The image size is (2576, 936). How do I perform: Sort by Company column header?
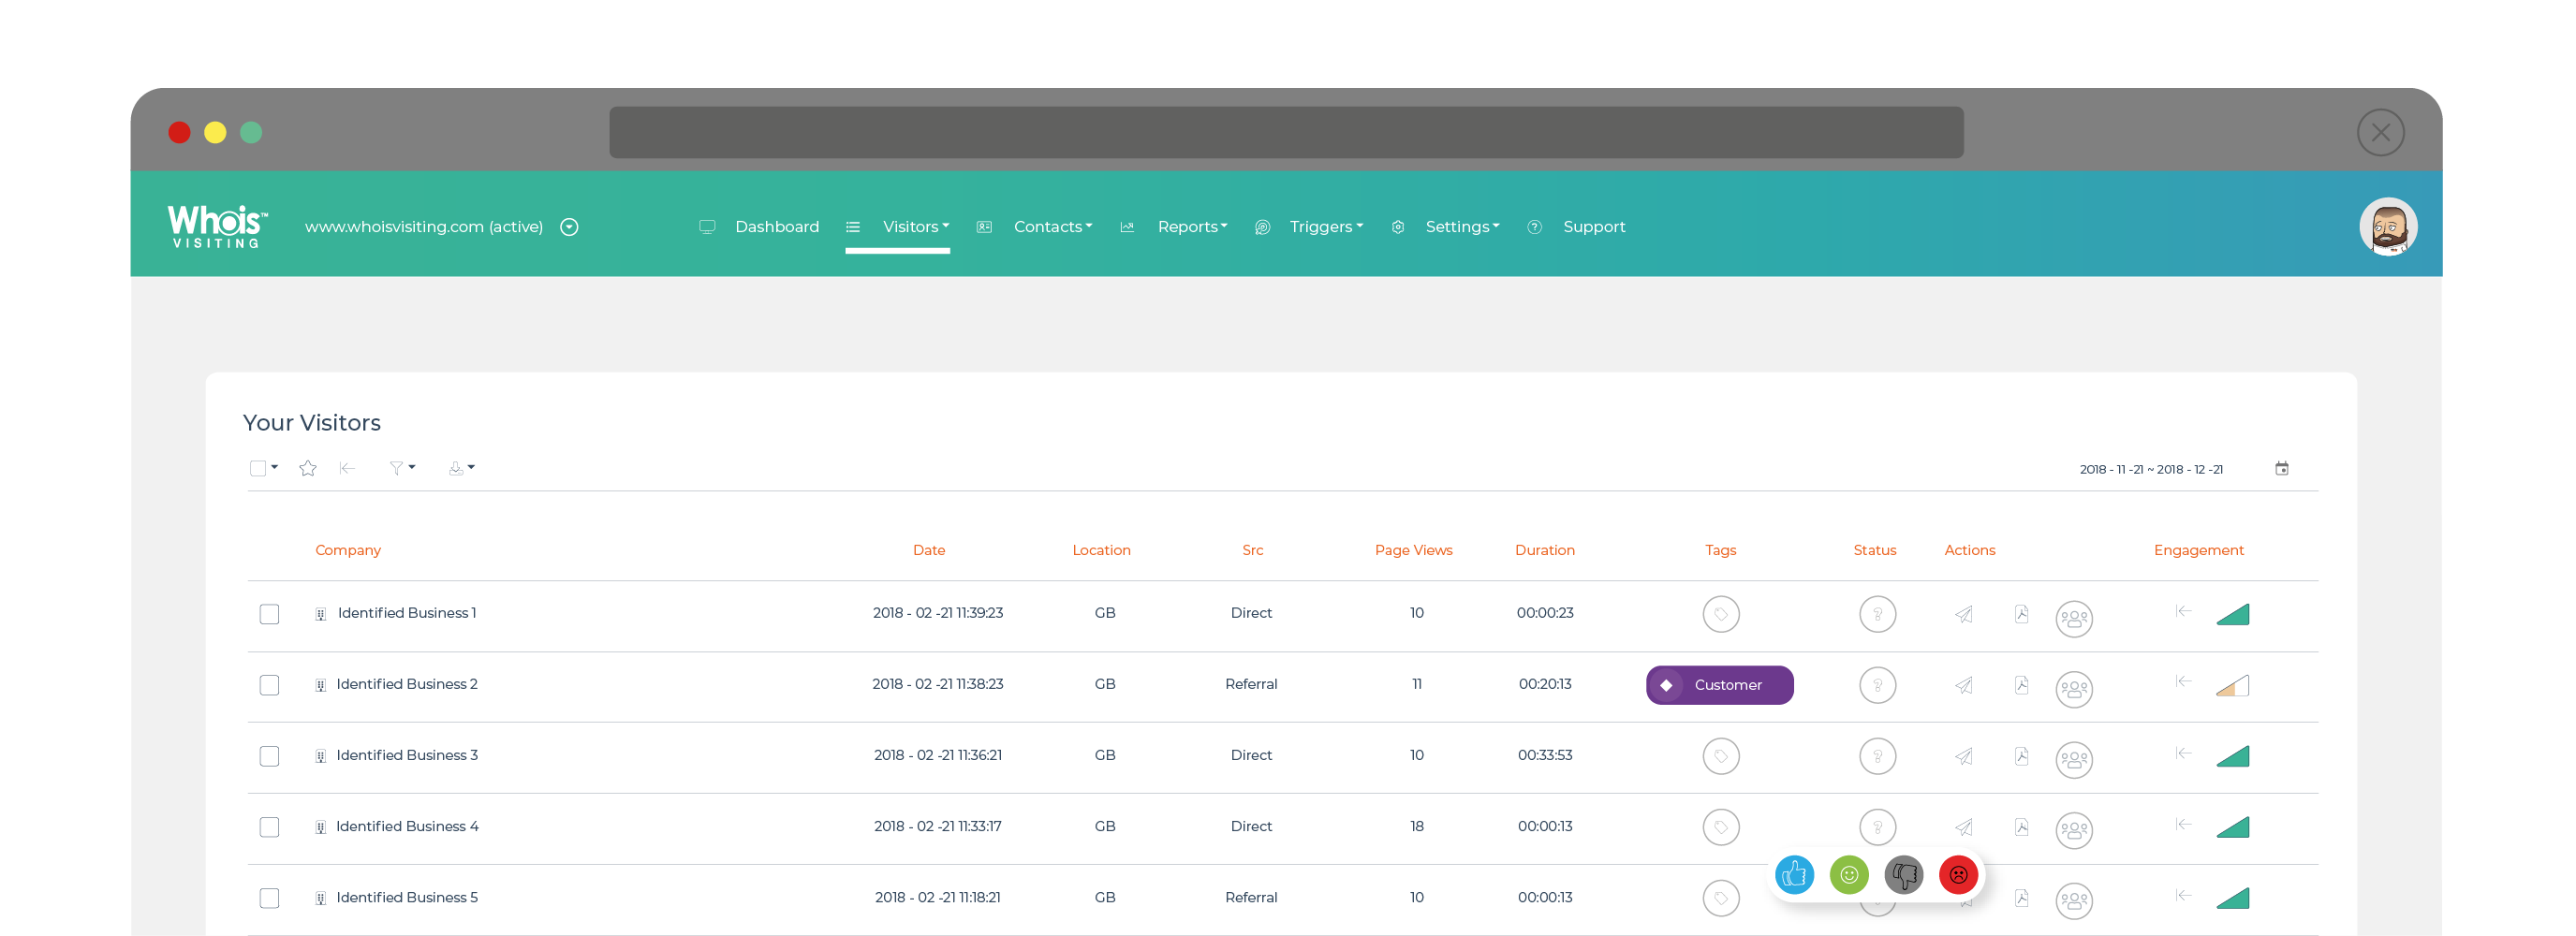tap(348, 550)
